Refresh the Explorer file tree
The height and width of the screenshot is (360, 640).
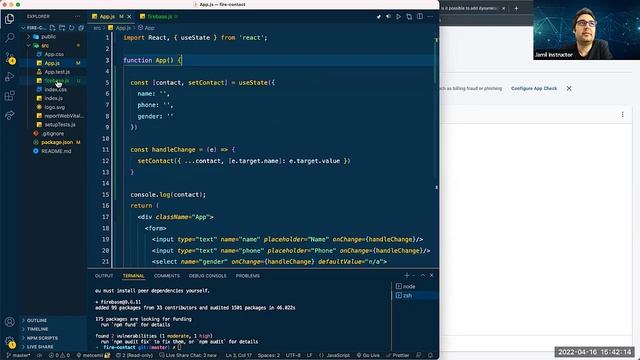pyautogui.click(x=71, y=28)
